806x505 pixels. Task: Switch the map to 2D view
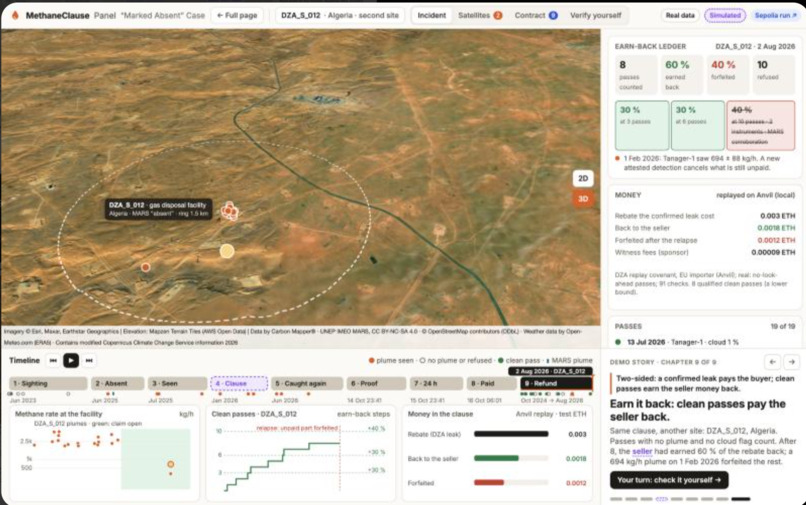(583, 178)
